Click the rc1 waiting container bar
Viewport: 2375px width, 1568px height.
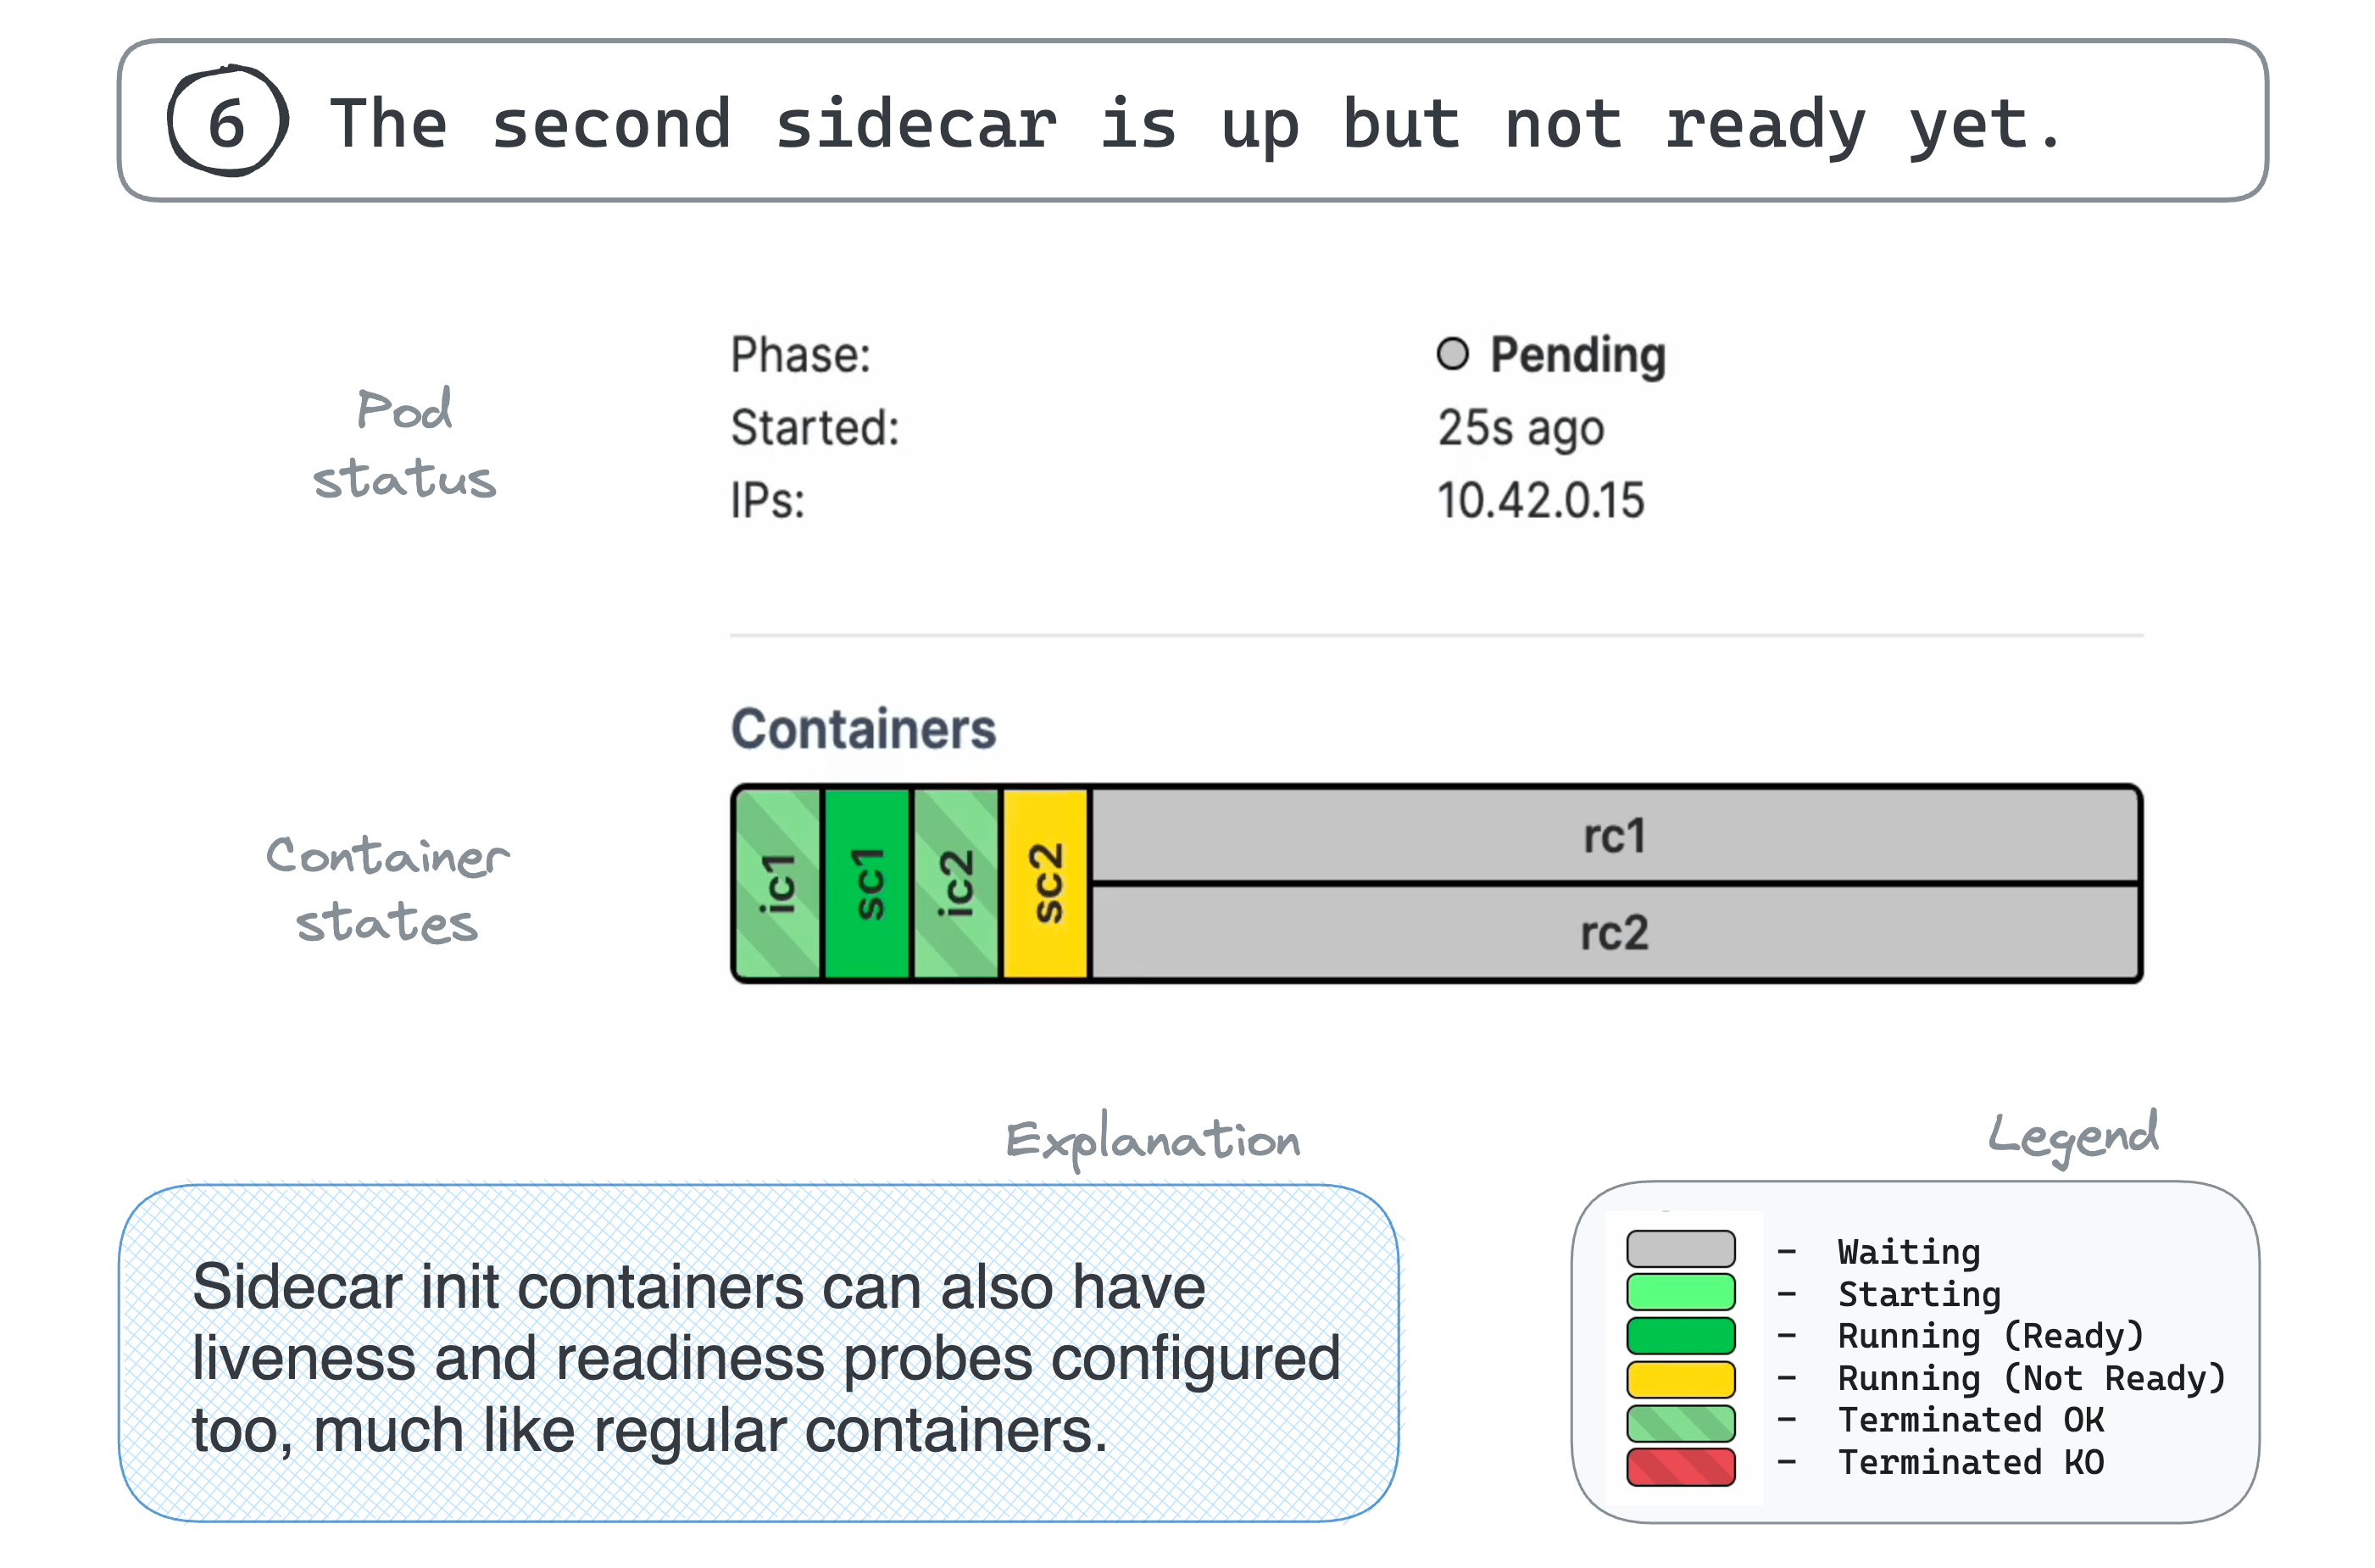click(1614, 836)
